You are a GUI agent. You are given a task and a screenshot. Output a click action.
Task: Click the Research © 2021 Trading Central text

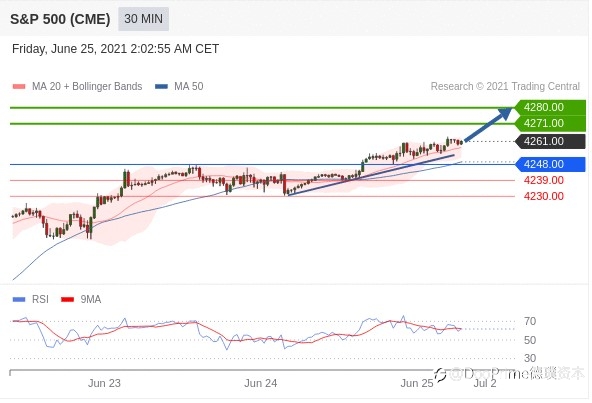coord(505,86)
